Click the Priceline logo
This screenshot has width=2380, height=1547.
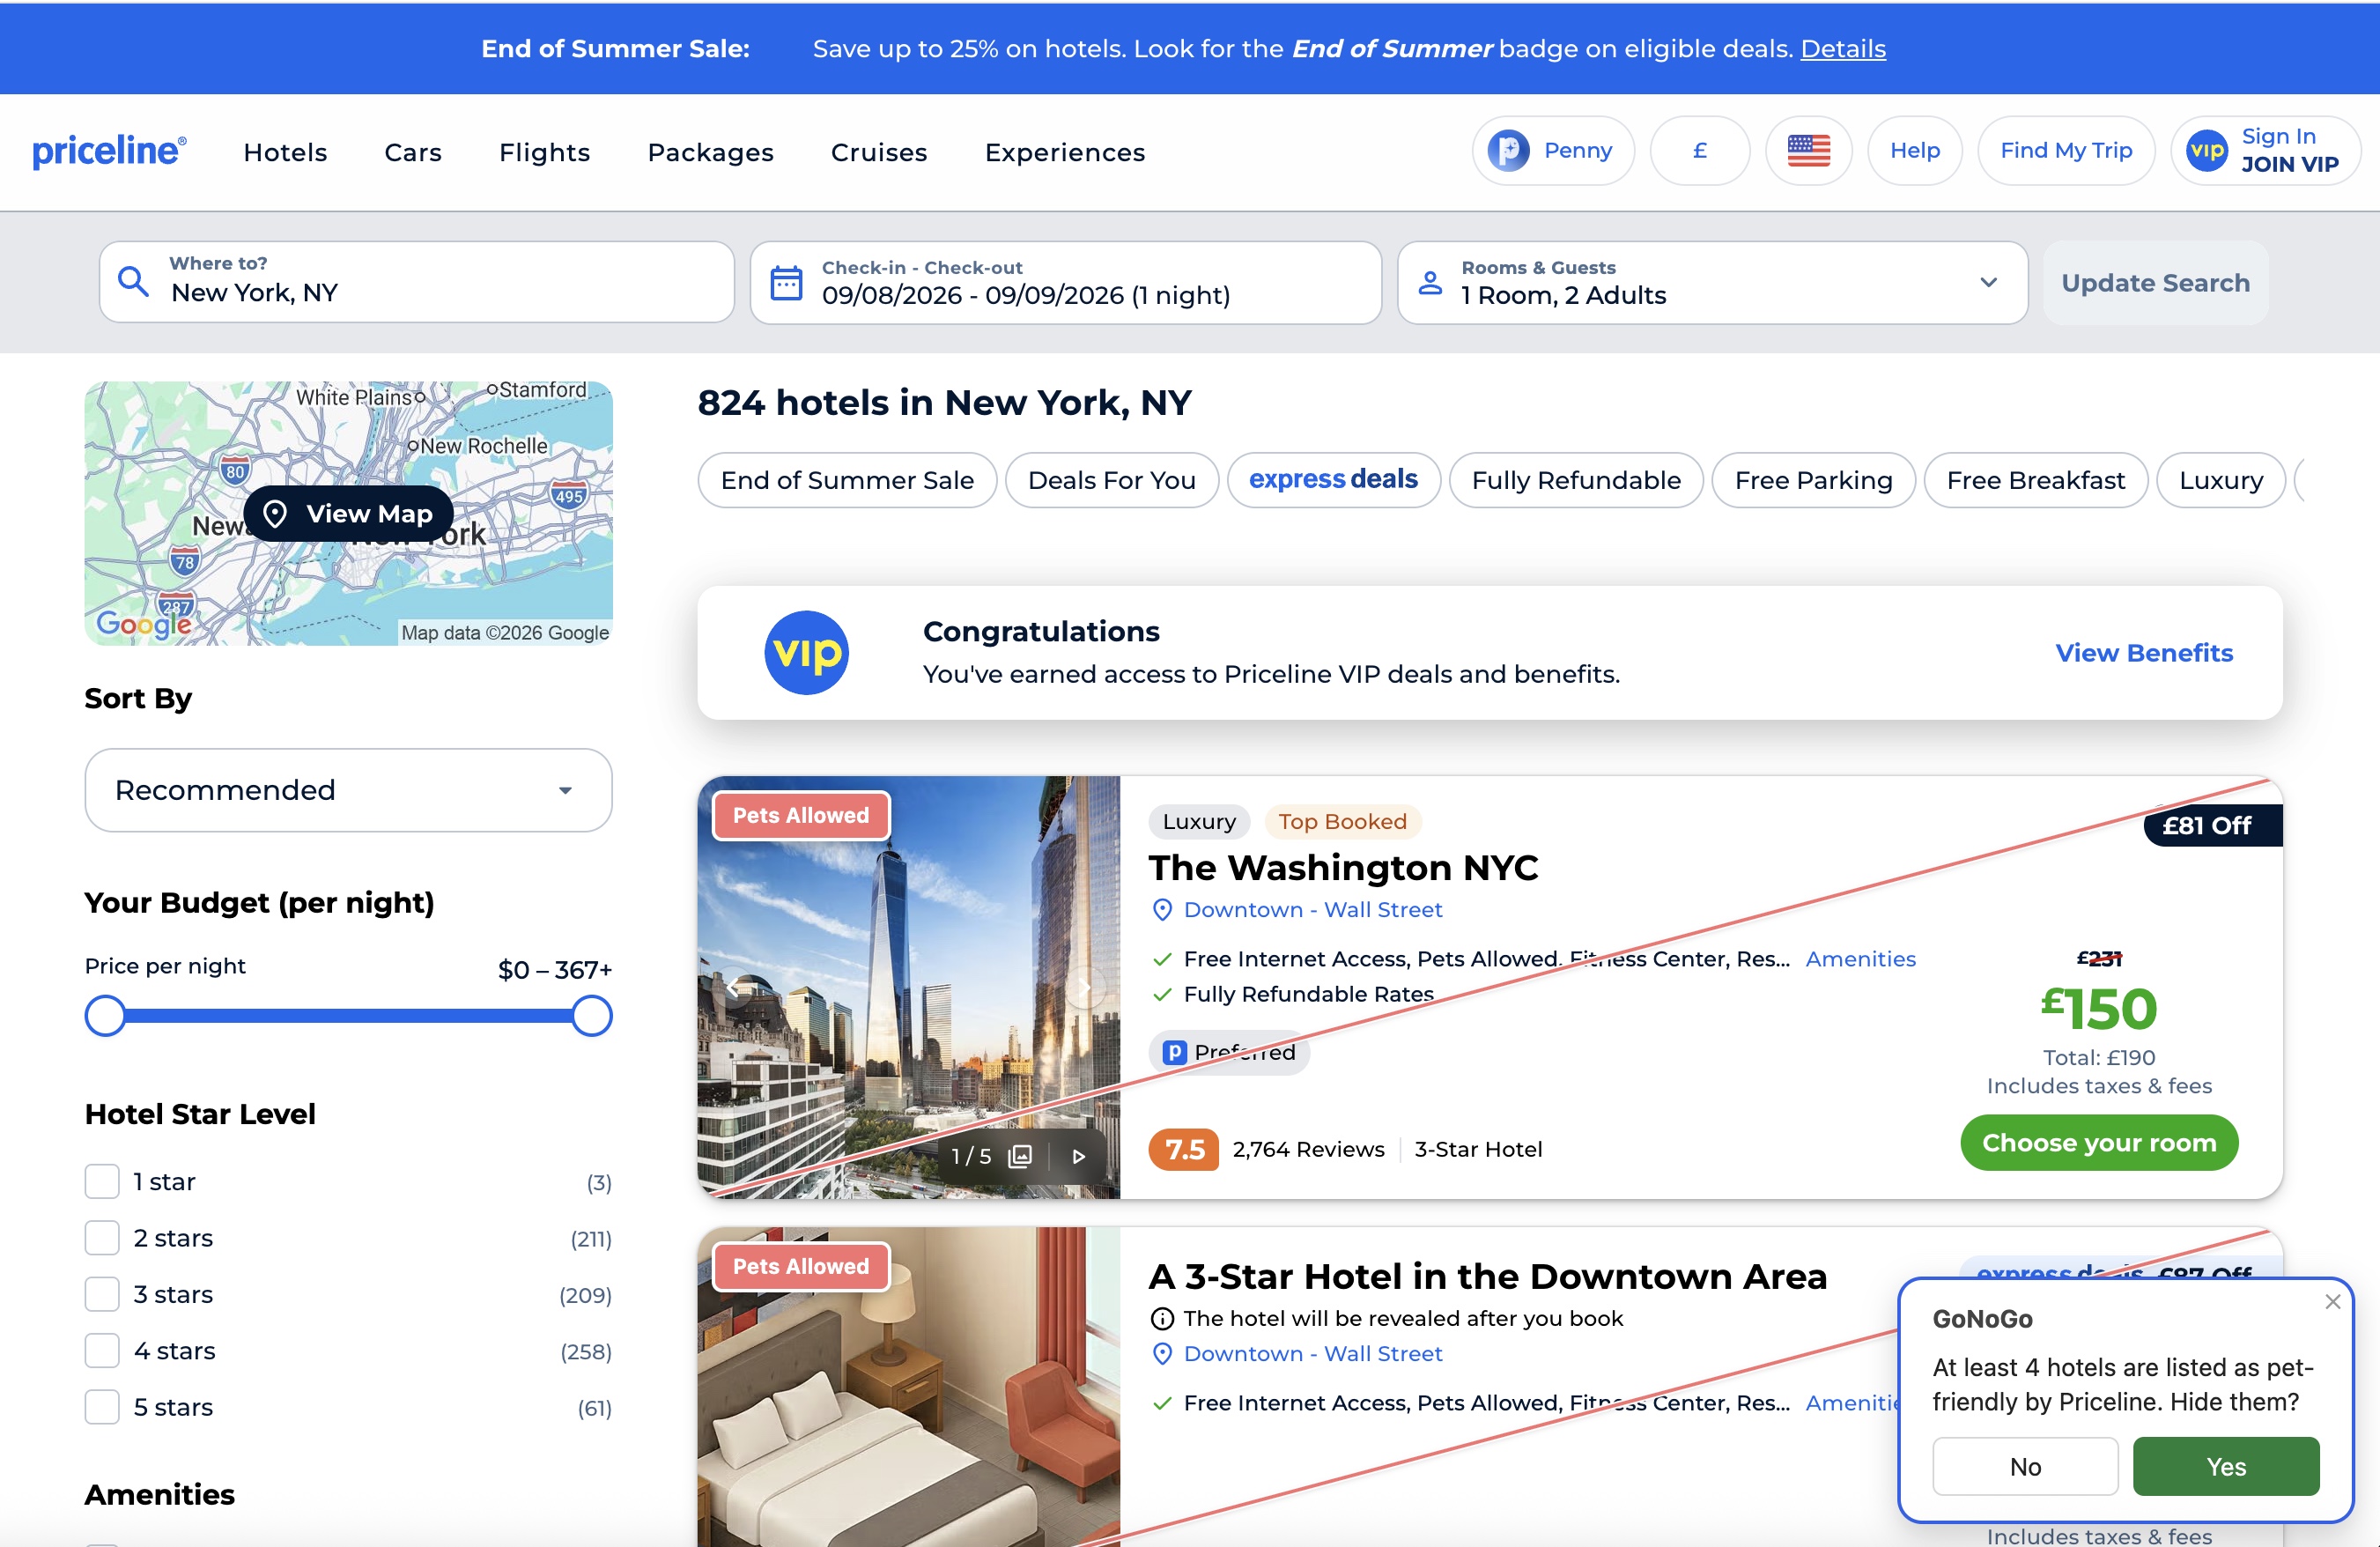tap(109, 151)
